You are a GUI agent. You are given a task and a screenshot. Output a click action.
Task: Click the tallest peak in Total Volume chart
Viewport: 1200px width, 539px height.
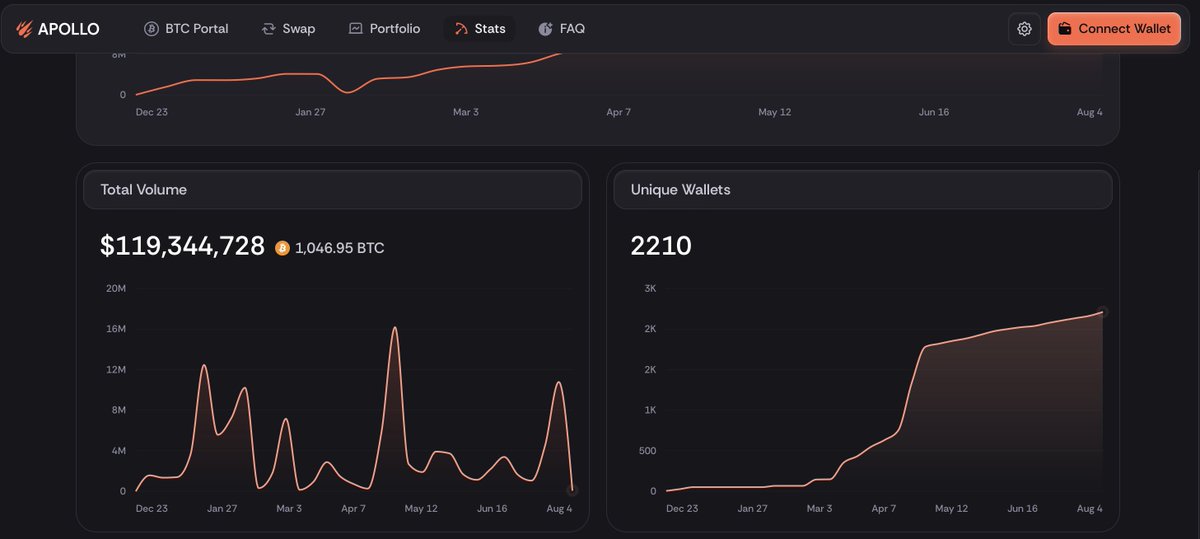(x=395, y=328)
